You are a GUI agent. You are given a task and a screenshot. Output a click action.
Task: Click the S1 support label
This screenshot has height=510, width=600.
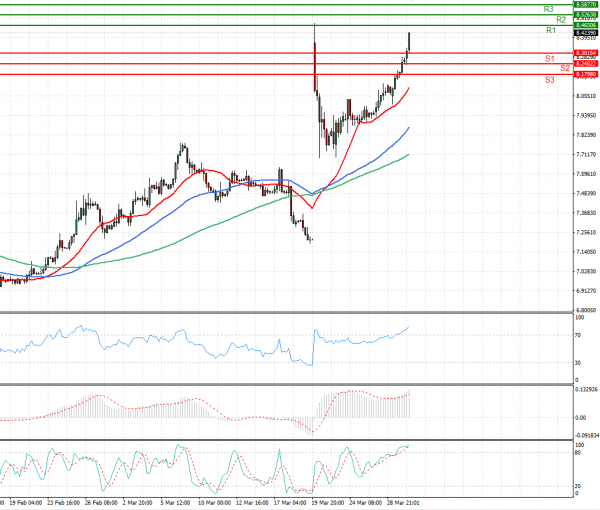(549, 59)
